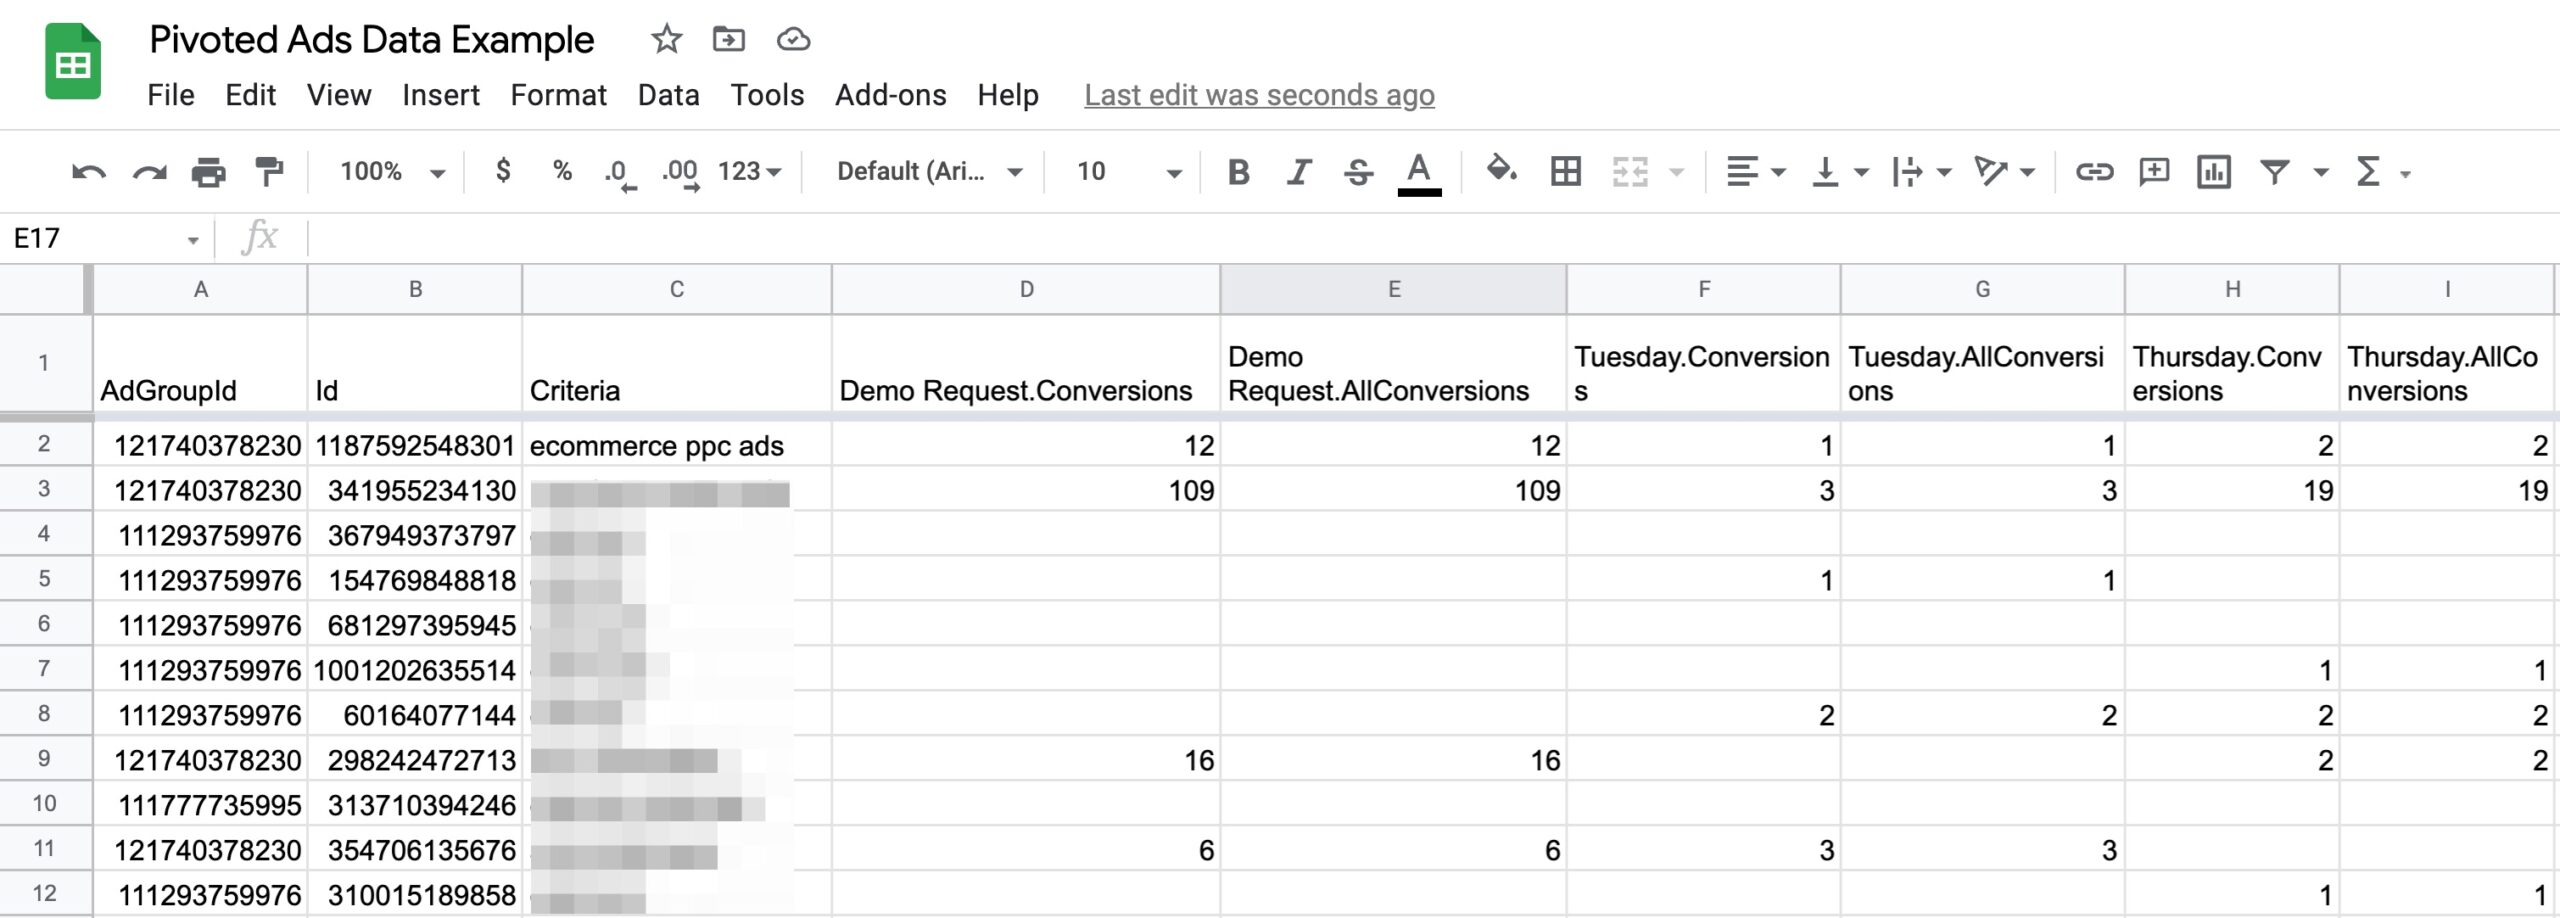2560x918 pixels.
Task: Click the Insert link icon
Action: point(2094,172)
